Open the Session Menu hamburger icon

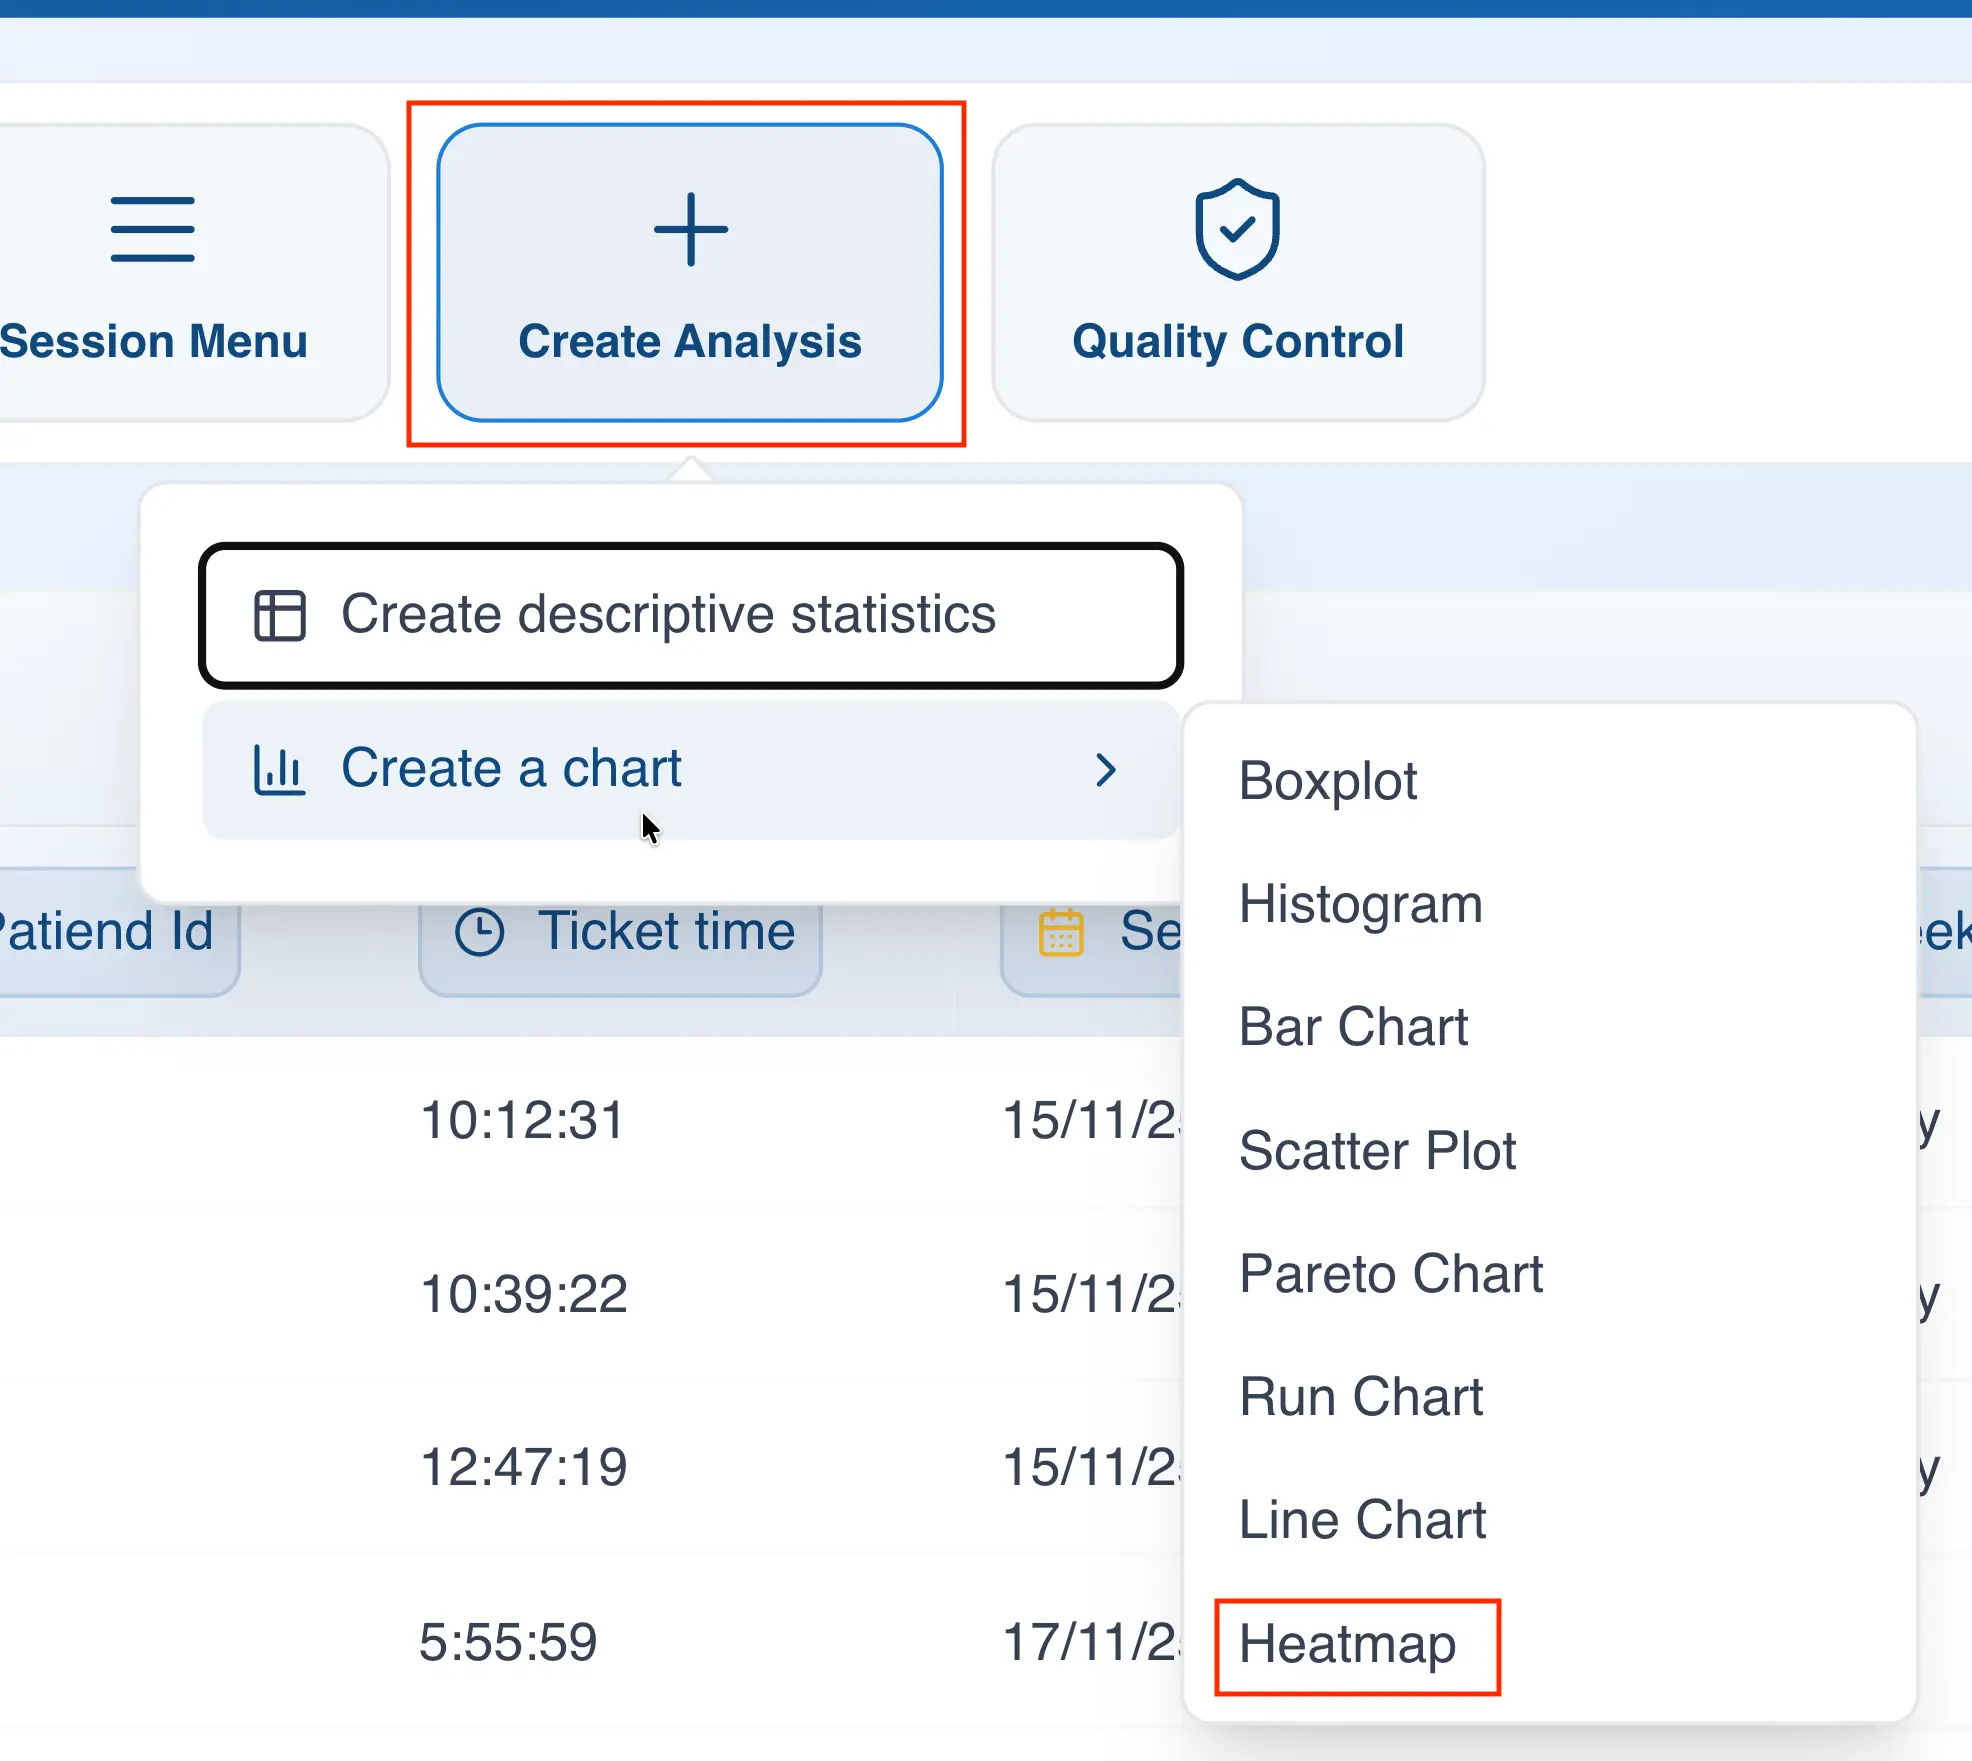click(153, 228)
